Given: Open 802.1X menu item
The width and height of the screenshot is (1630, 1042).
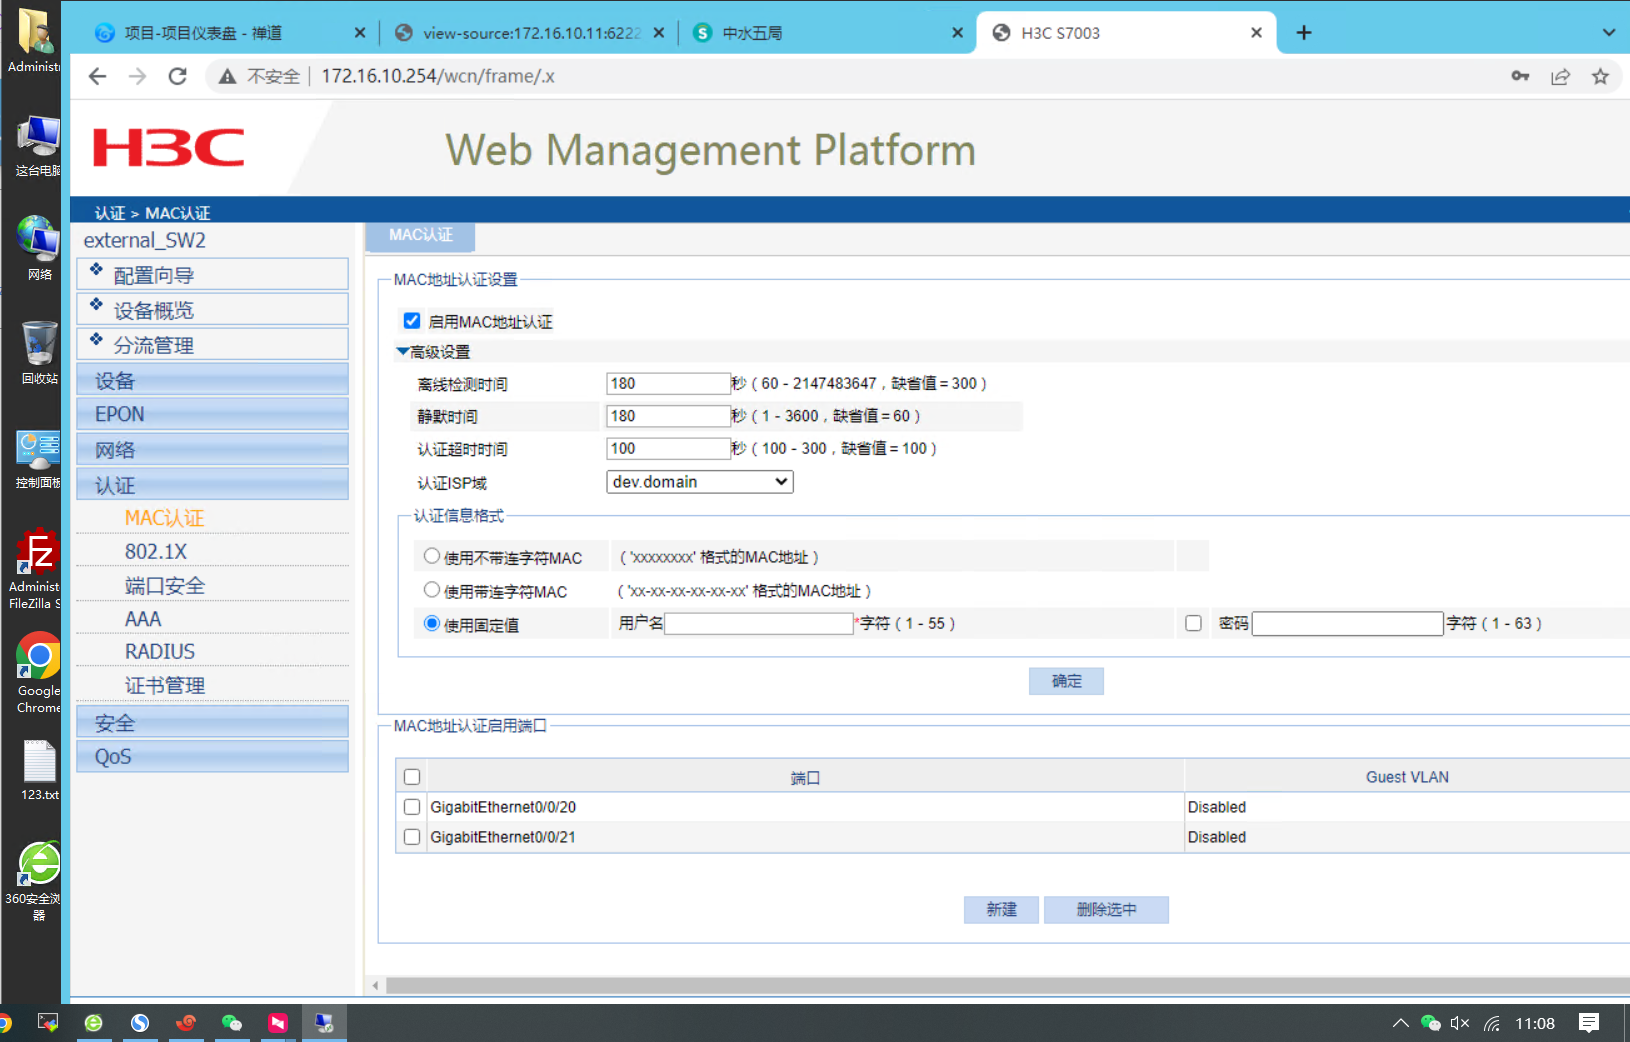Looking at the screenshot, I should coord(156,552).
